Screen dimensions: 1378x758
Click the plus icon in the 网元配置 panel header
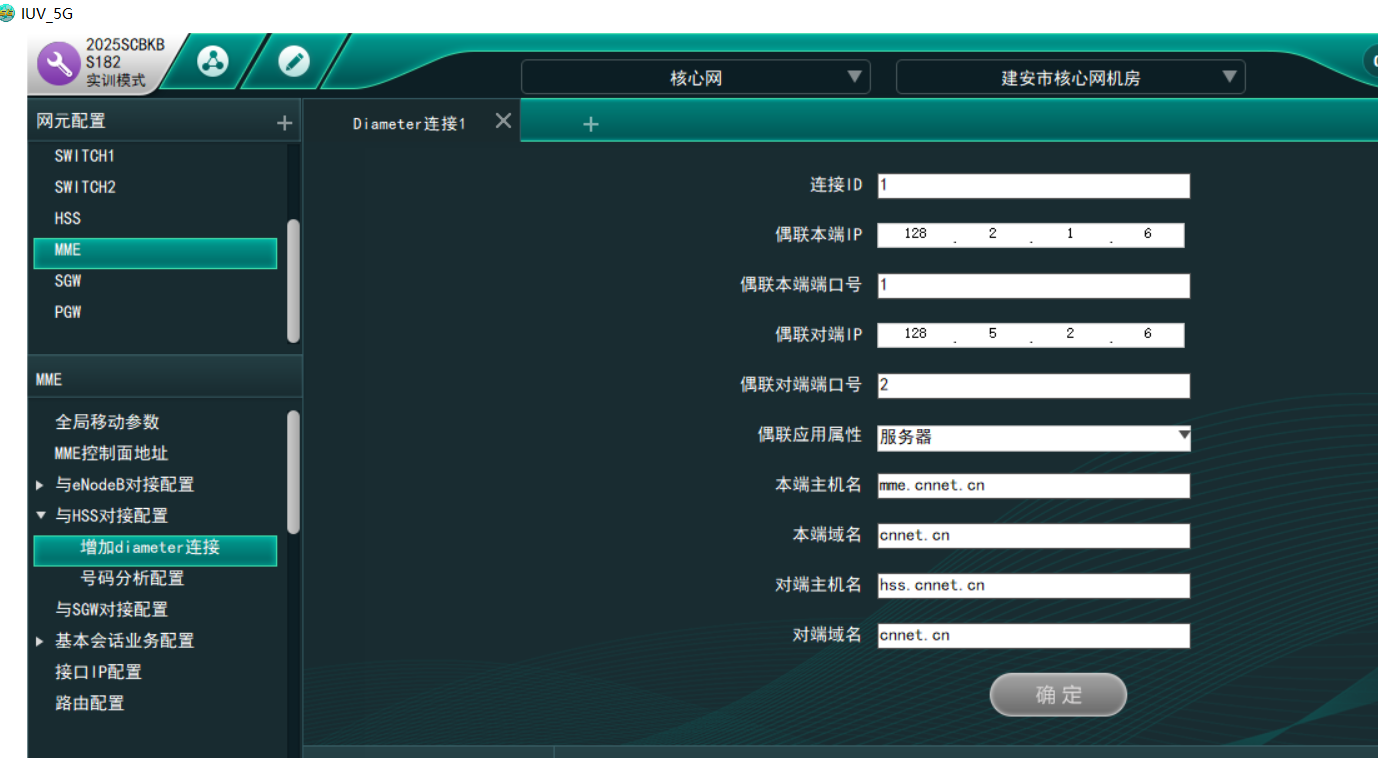point(284,120)
